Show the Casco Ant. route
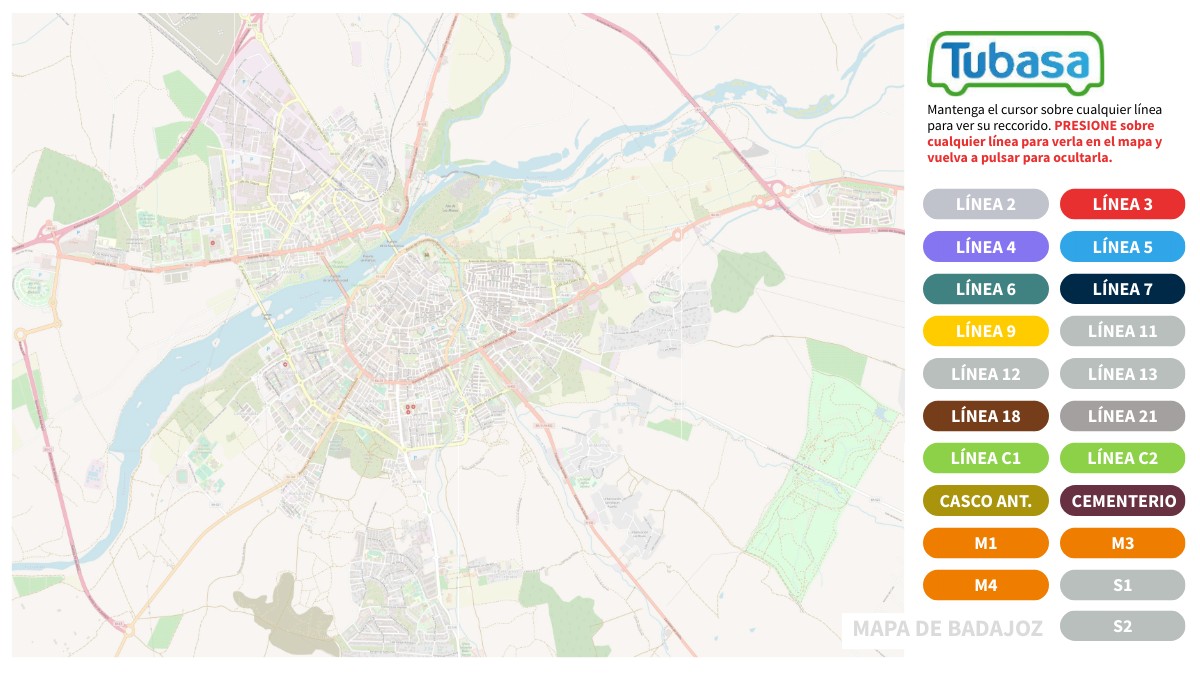The height and width of the screenshot is (676, 1200). pyautogui.click(x=985, y=501)
